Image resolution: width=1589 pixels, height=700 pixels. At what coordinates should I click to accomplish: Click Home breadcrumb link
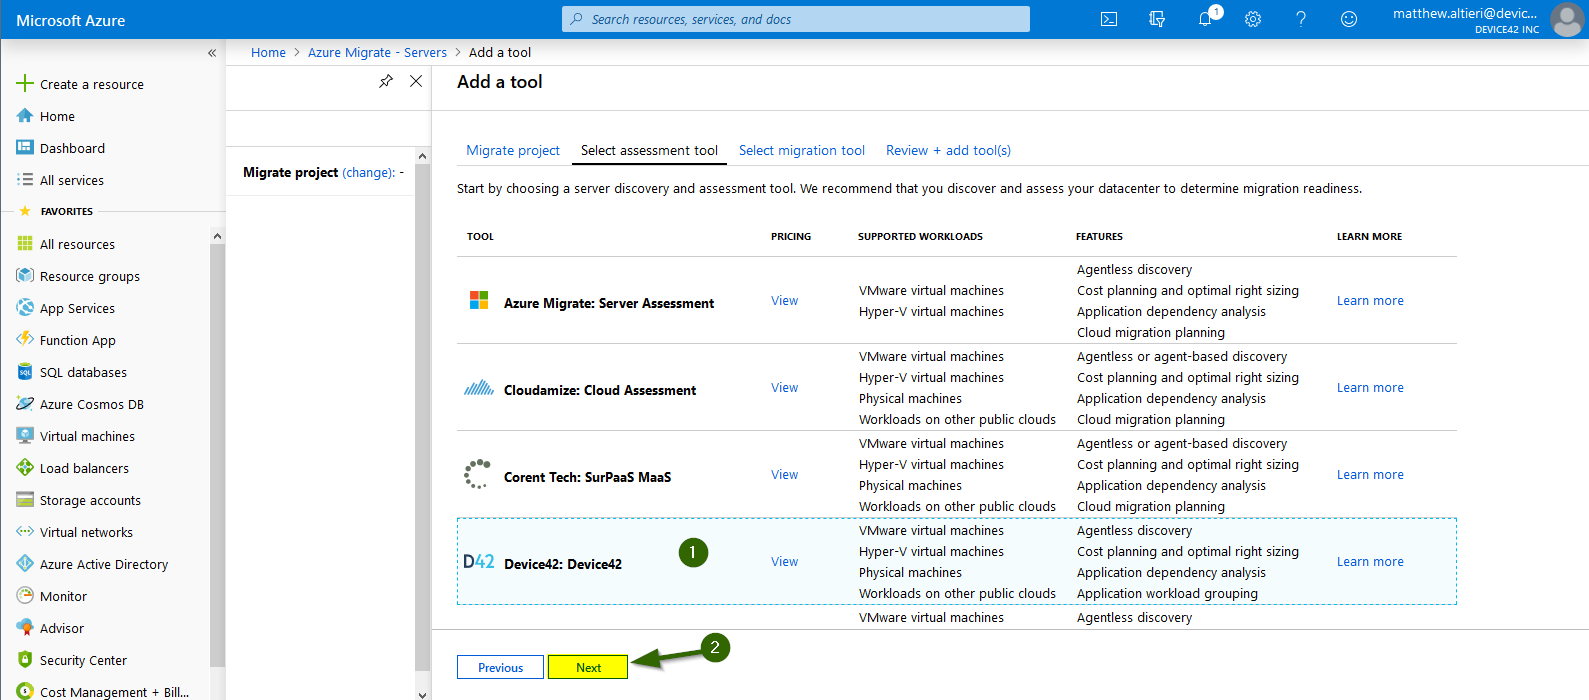pyautogui.click(x=268, y=53)
